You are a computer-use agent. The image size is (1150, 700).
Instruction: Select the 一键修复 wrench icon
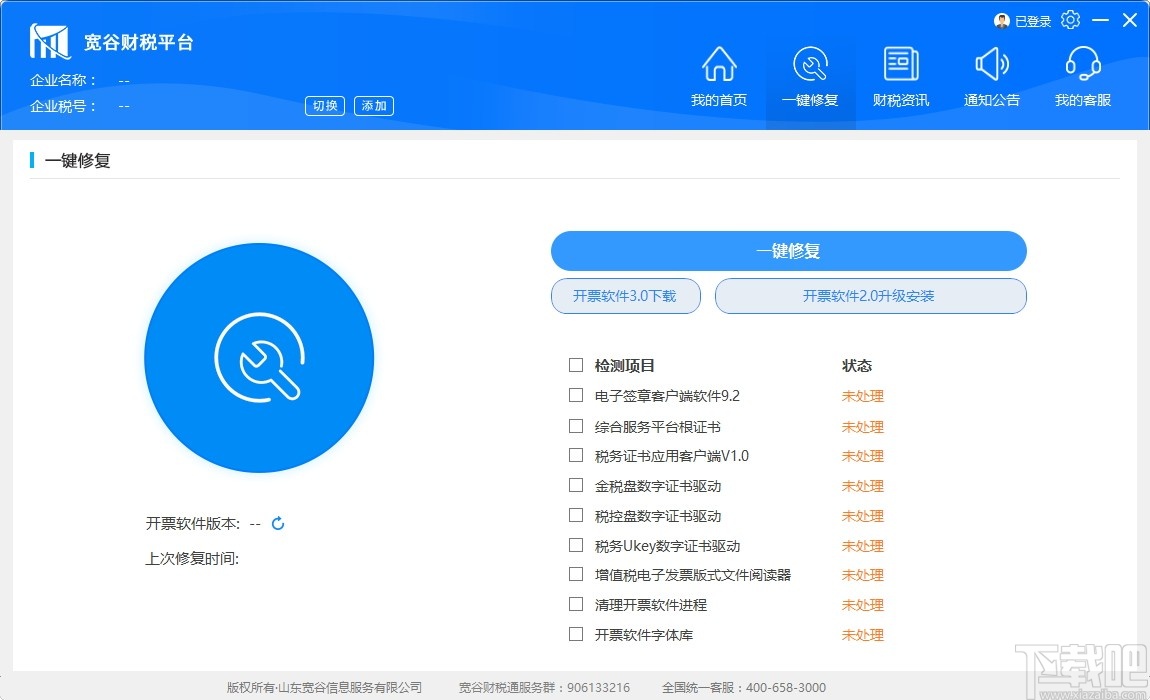(x=810, y=65)
